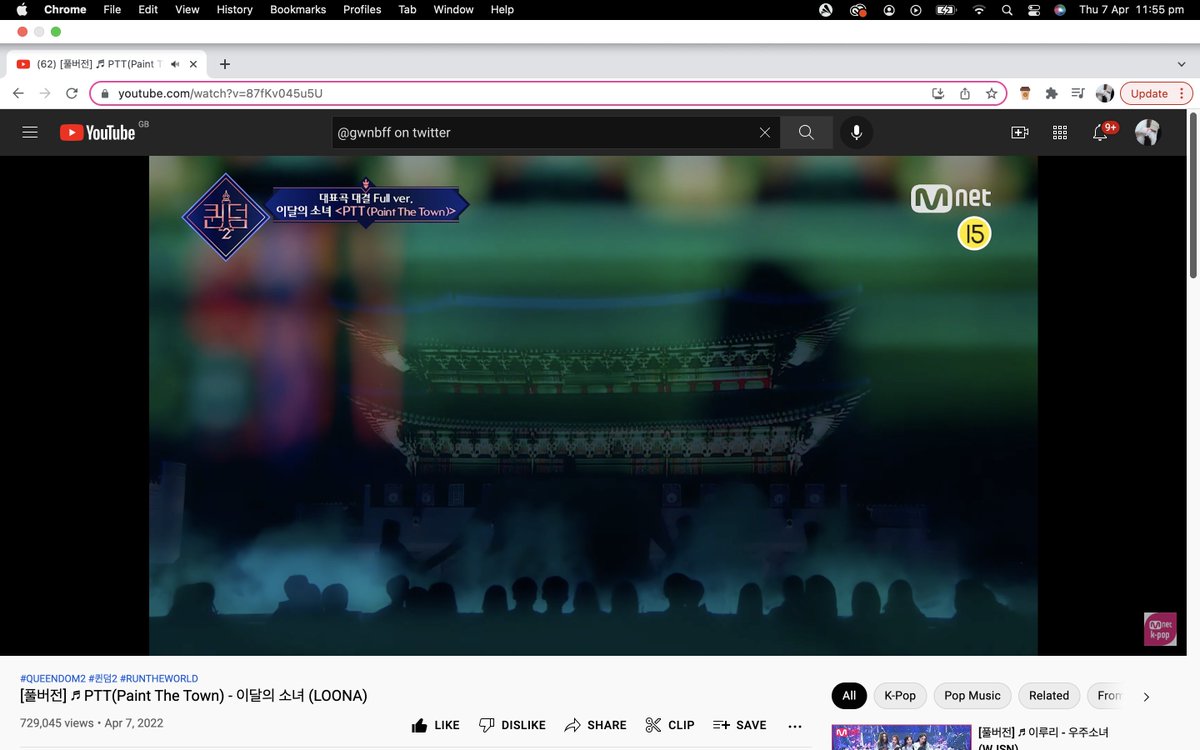Screen dimensions: 1200x750
Task: Run search with magnifier button
Action: click(x=806, y=132)
